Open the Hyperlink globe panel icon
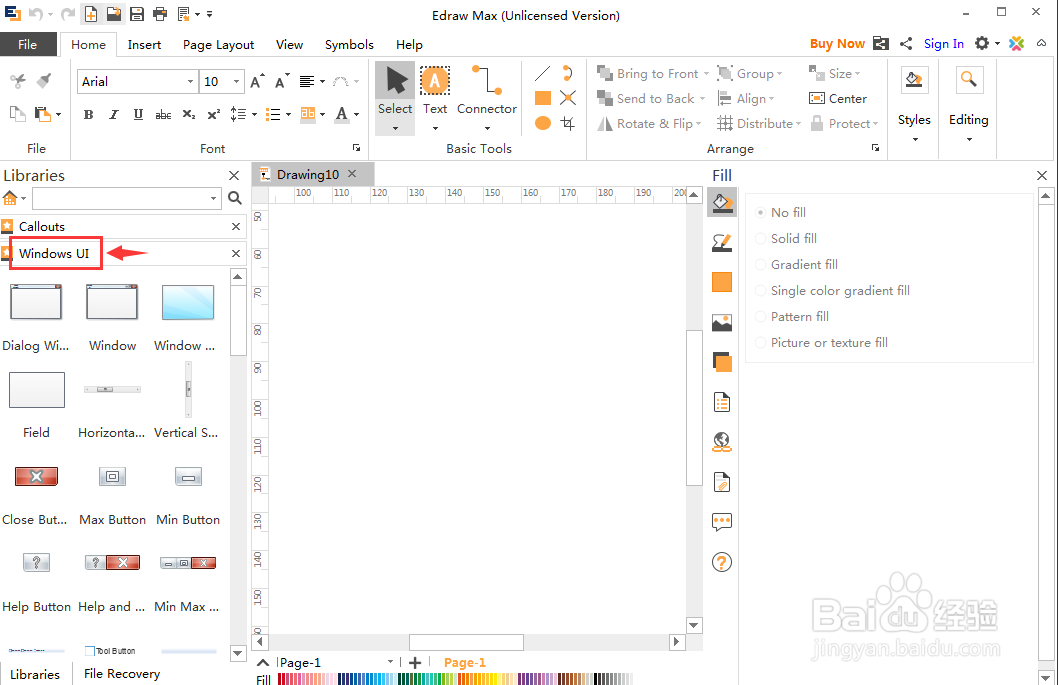Image resolution: width=1058 pixels, height=685 pixels. pyautogui.click(x=722, y=442)
